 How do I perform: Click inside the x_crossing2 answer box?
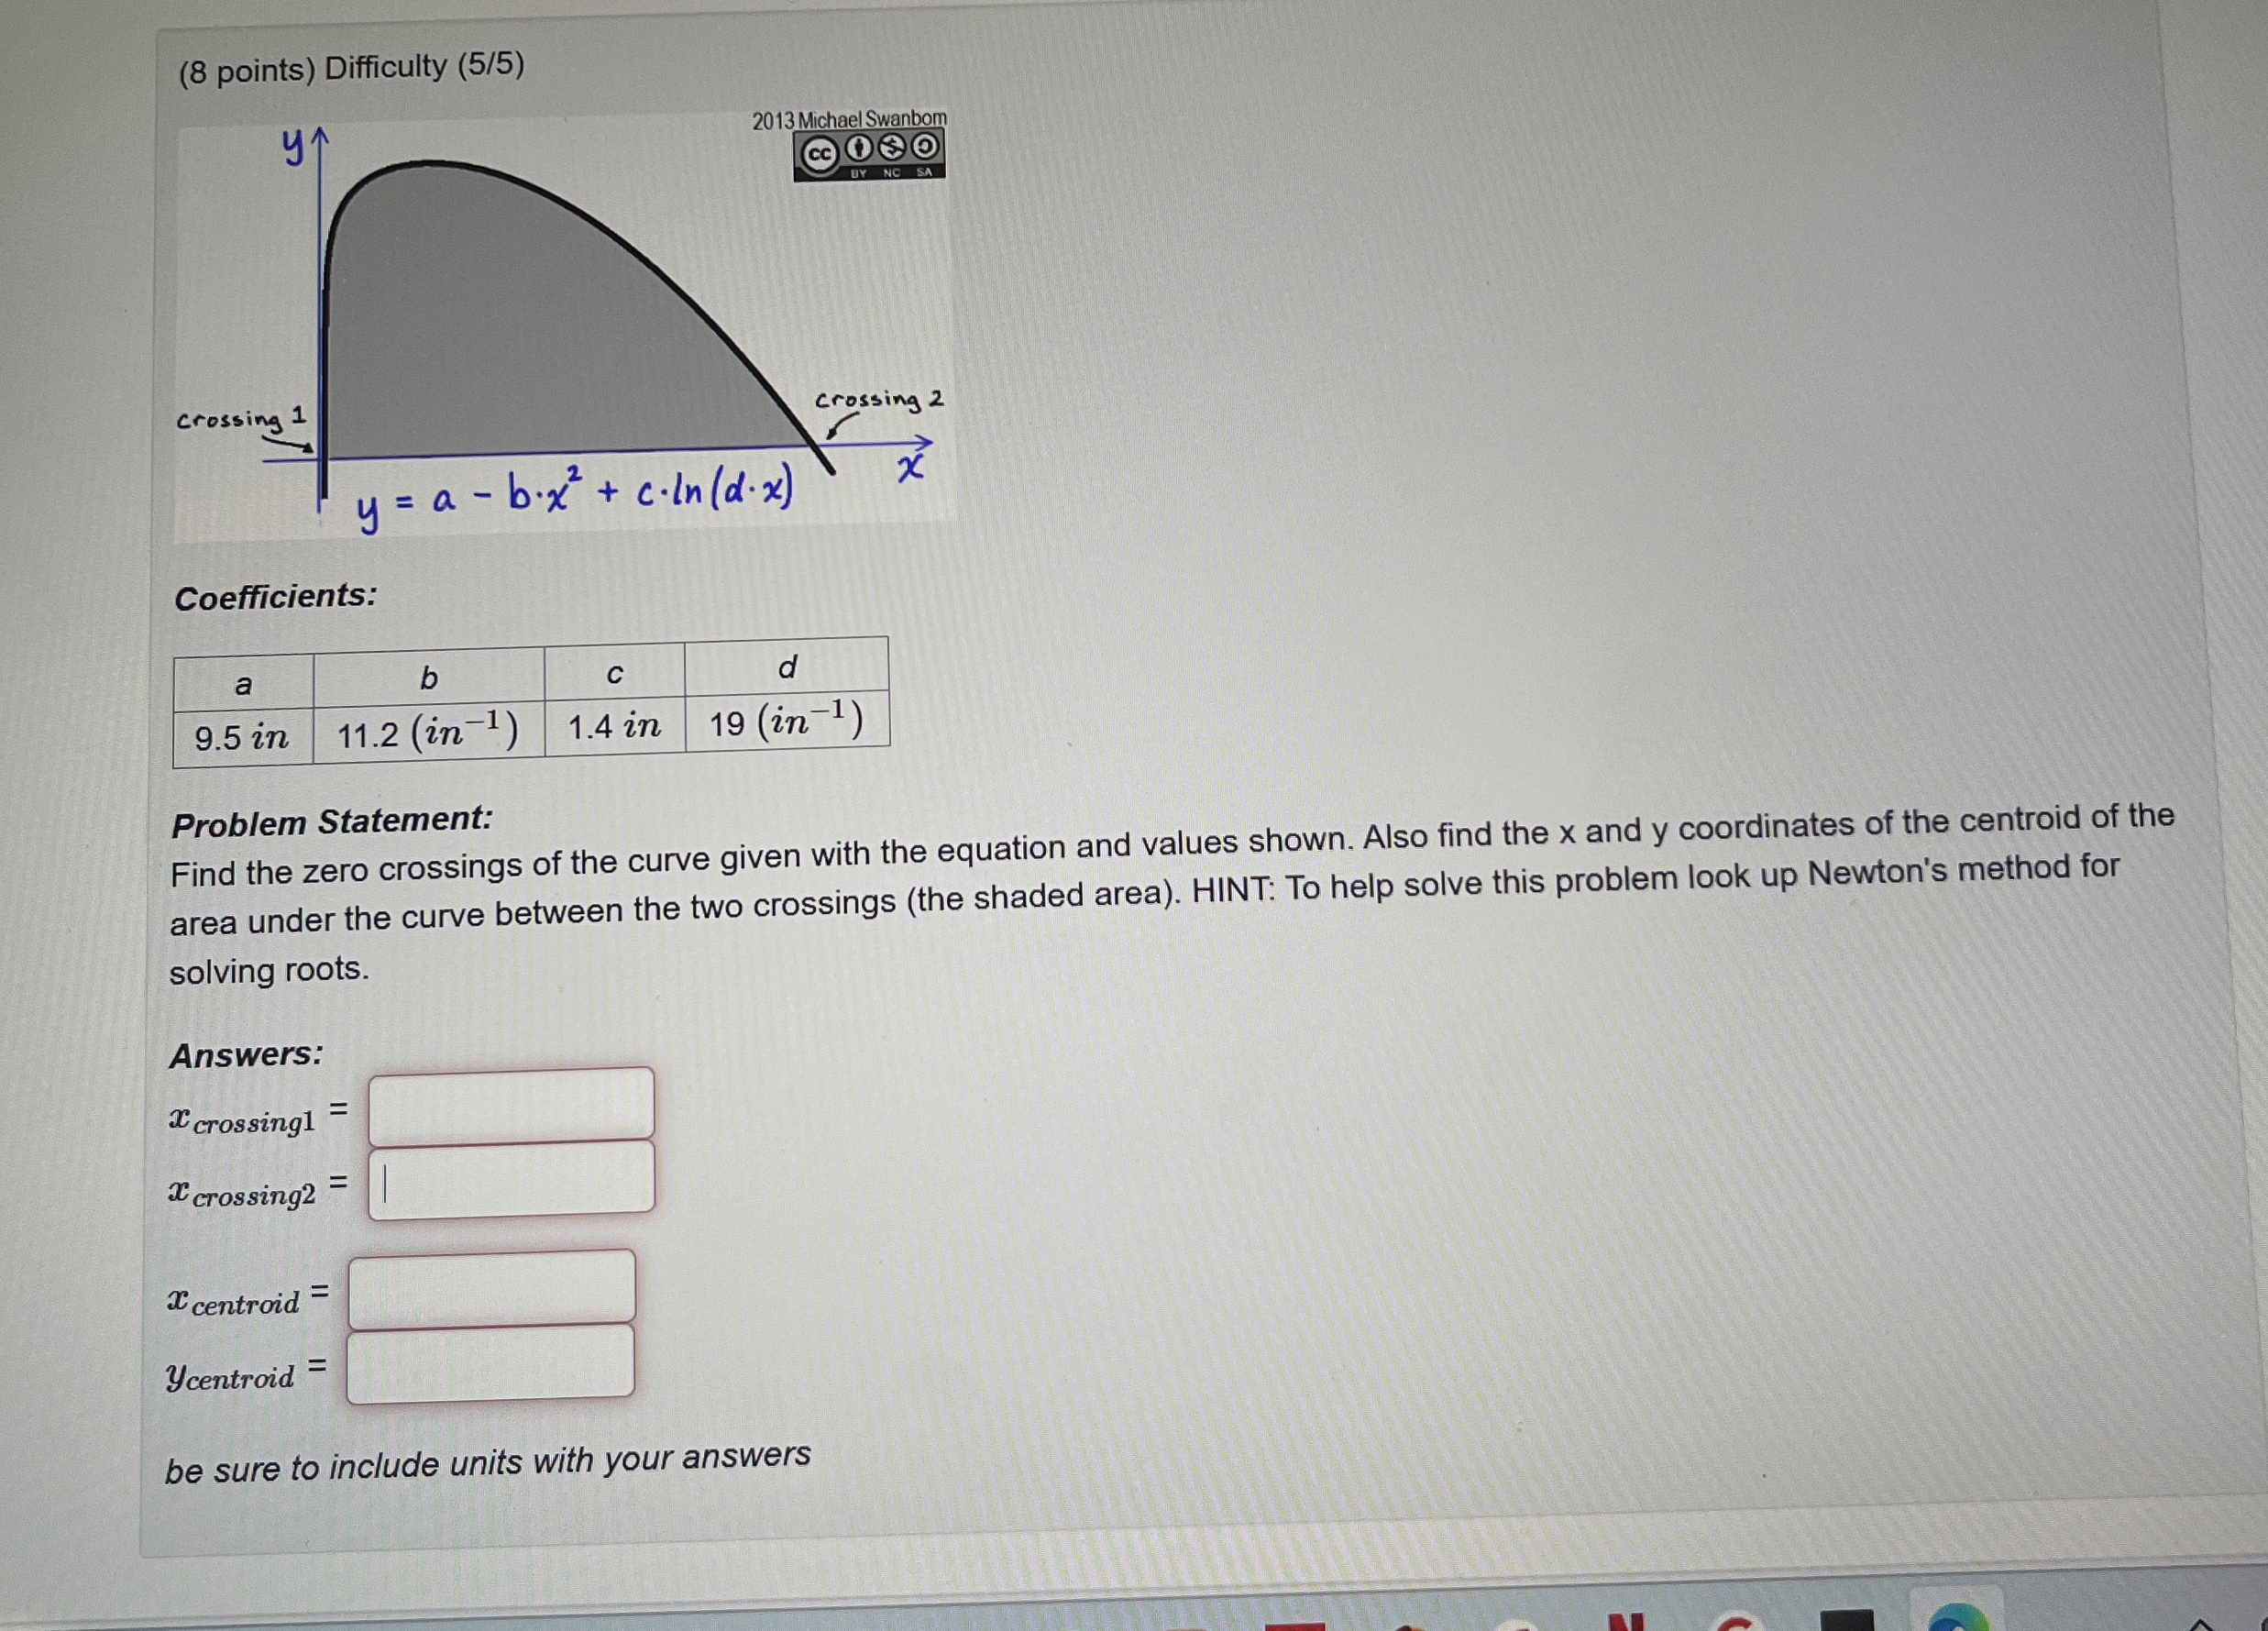(512, 1182)
